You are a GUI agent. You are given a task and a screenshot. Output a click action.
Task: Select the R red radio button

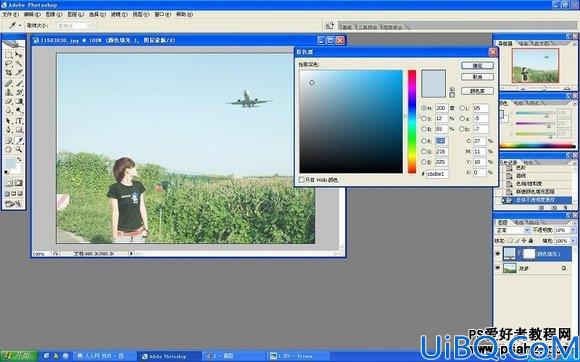(x=424, y=141)
